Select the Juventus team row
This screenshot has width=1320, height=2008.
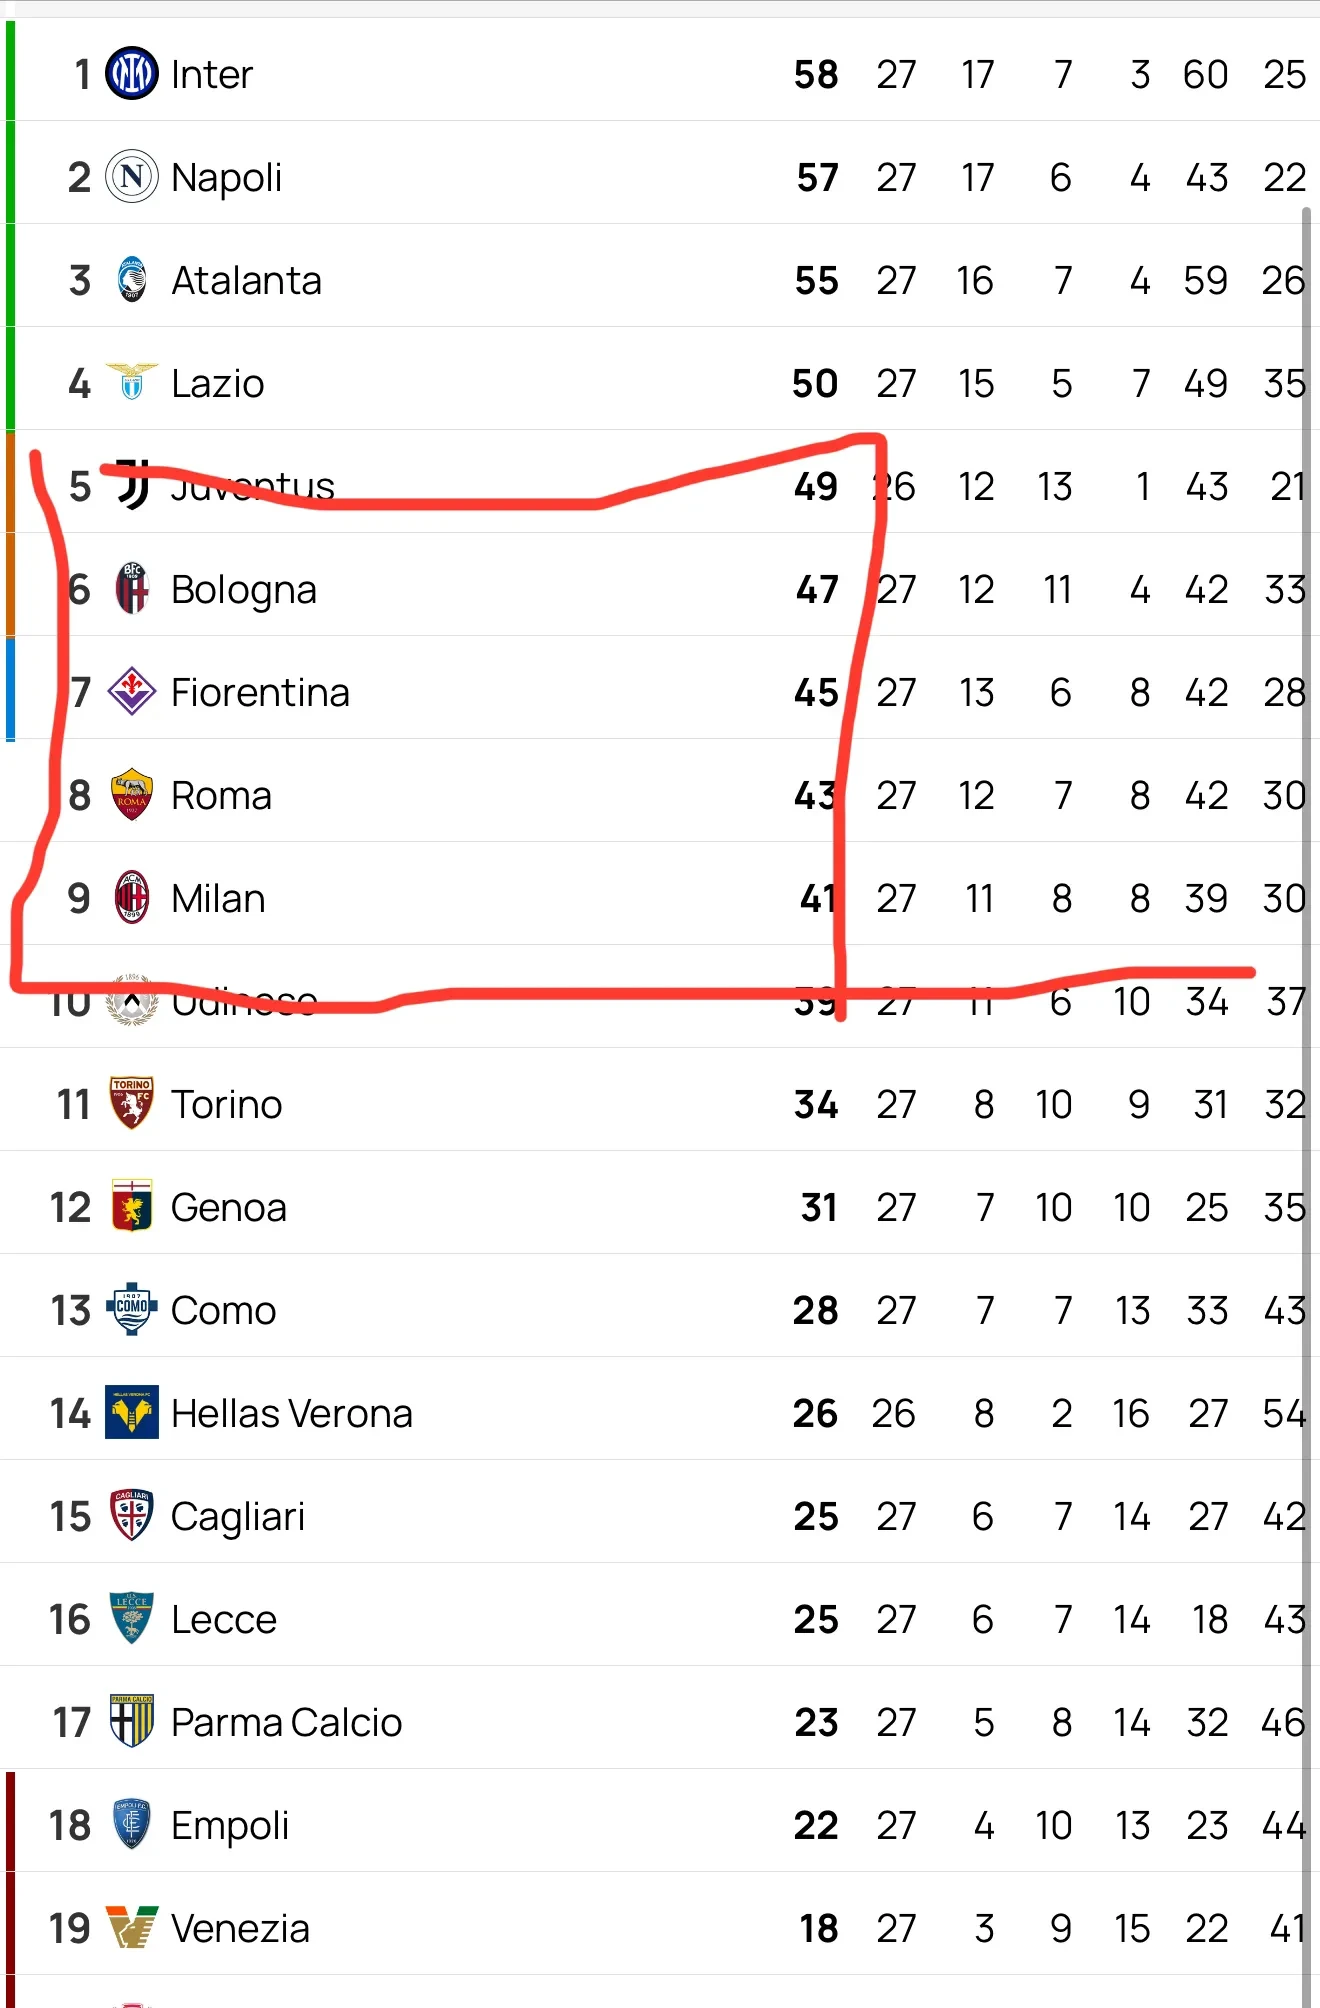tap(600, 486)
